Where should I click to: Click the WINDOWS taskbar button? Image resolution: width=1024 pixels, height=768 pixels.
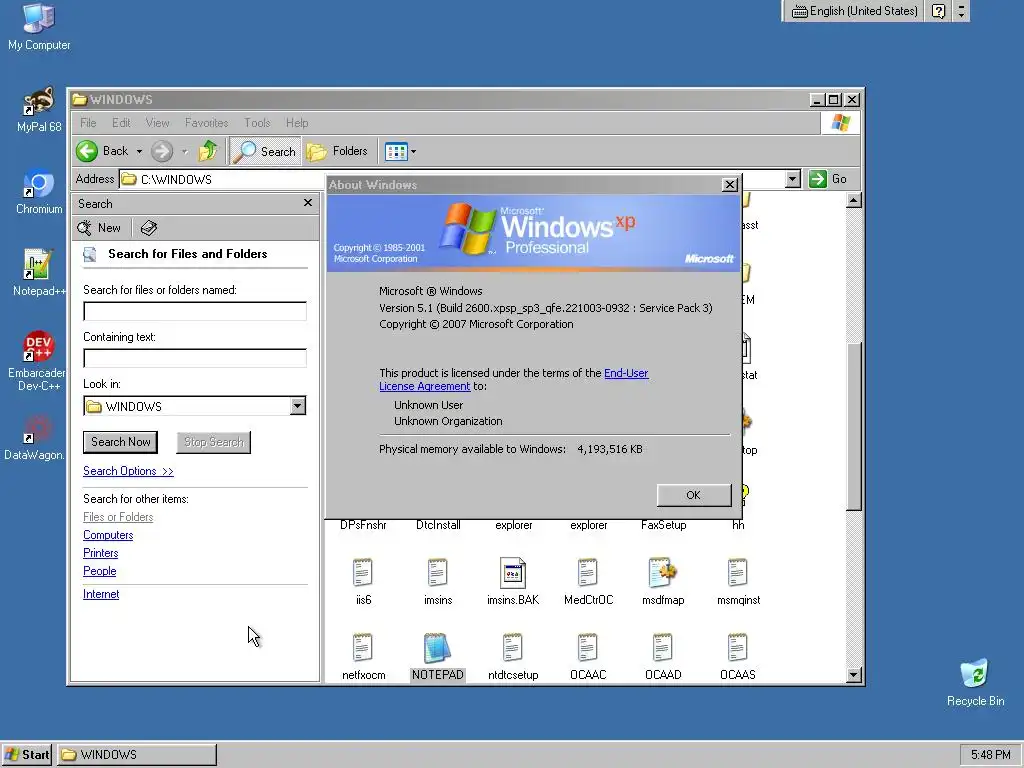[136, 754]
